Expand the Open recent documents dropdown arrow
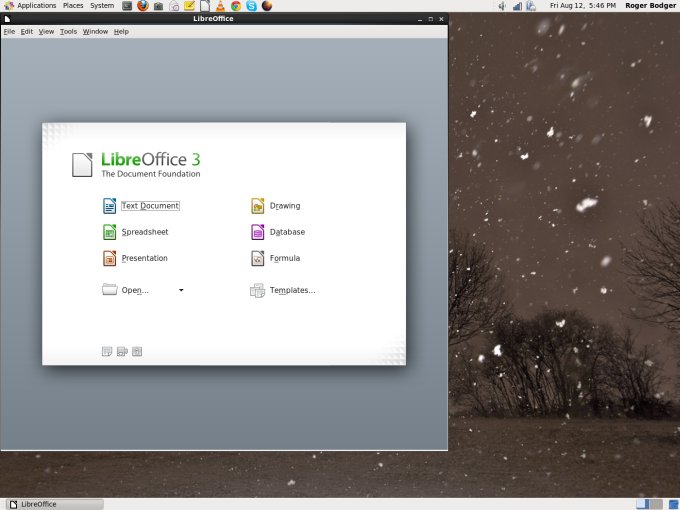Viewport: 680px width, 510px height. click(181, 290)
